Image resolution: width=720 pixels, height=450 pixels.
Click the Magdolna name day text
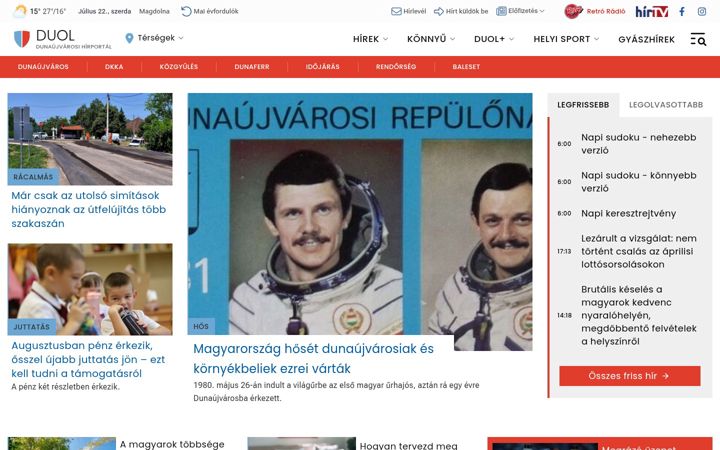click(x=154, y=11)
